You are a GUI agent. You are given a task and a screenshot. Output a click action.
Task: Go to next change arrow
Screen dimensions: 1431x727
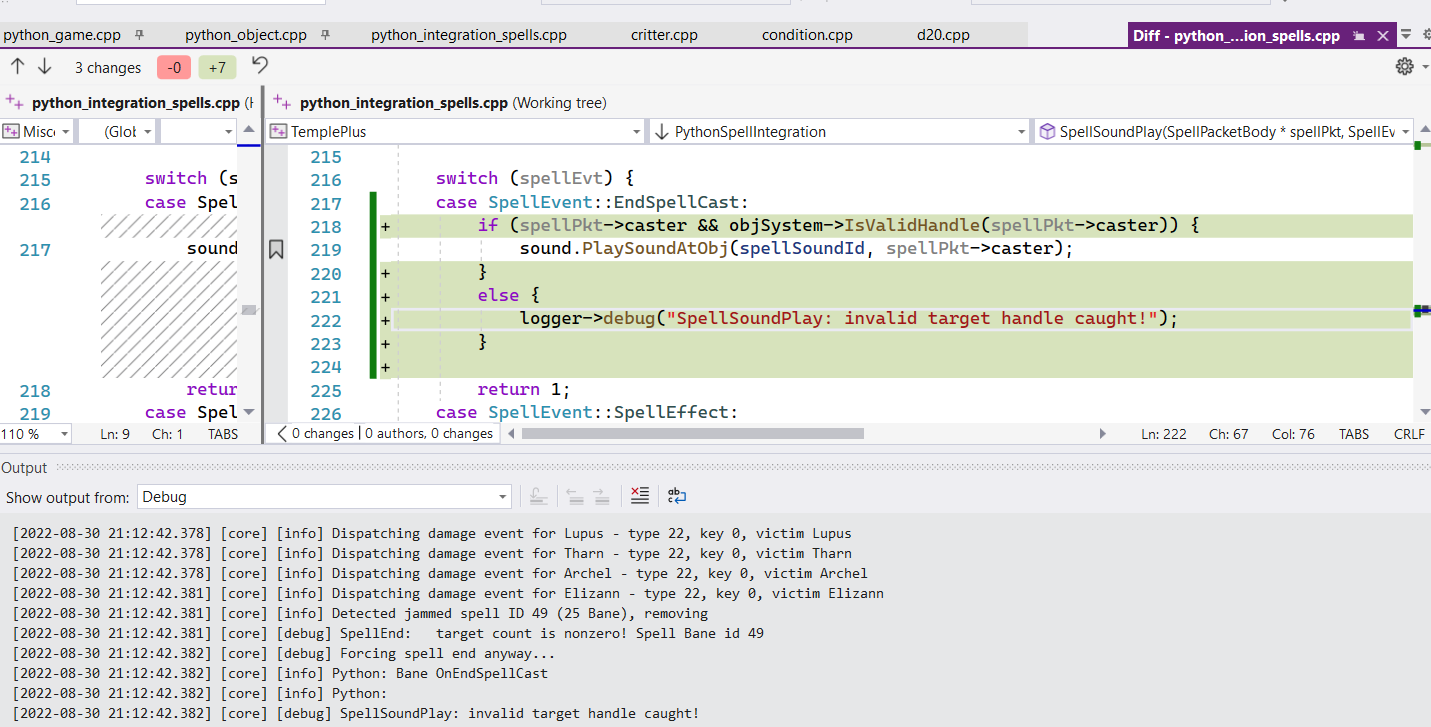[x=44, y=67]
